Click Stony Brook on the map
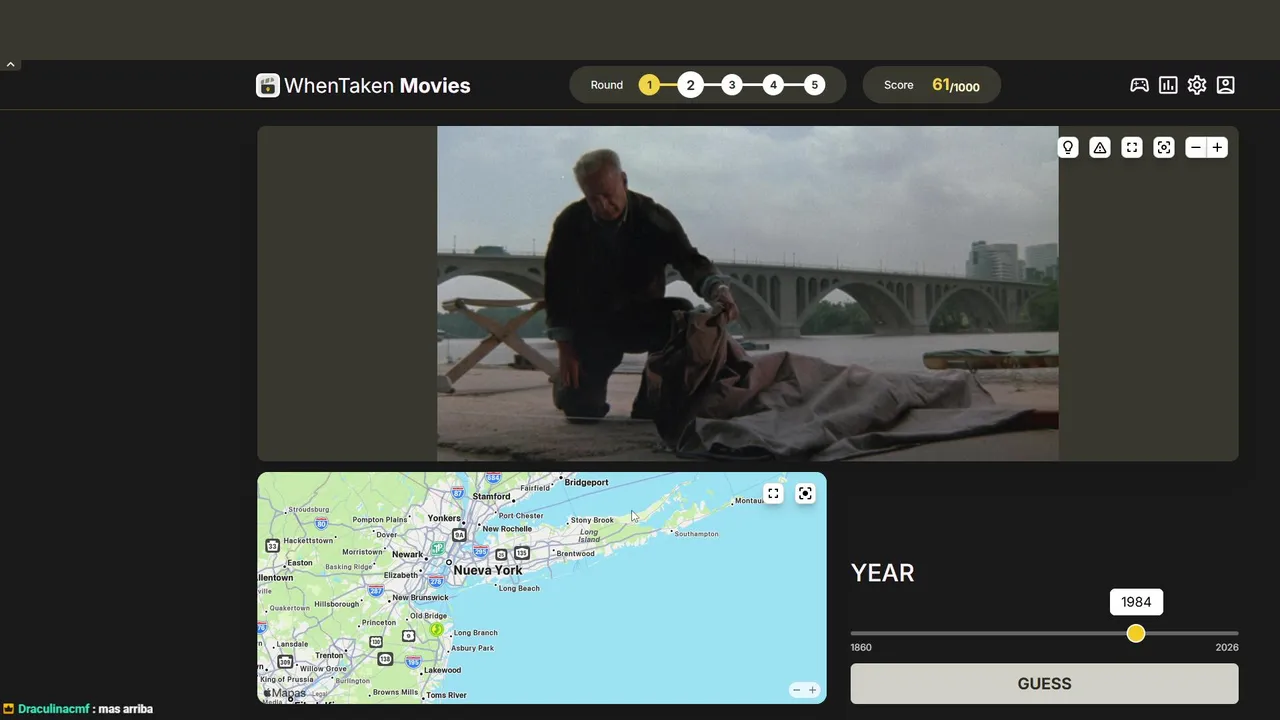This screenshot has height=720, width=1280. coord(592,520)
